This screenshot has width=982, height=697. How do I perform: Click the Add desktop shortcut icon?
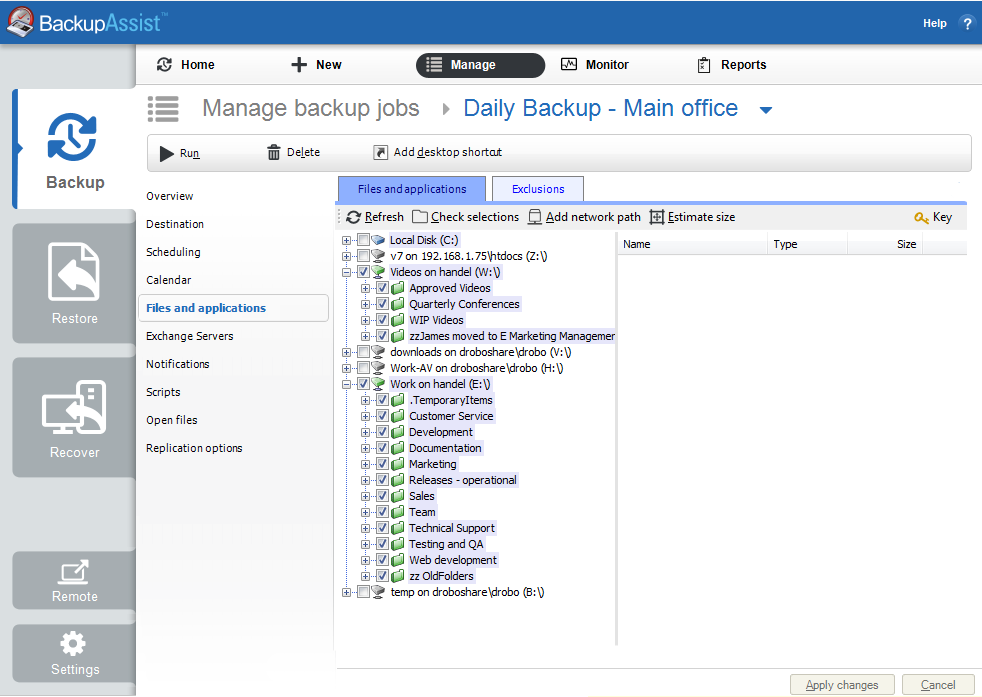pyautogui.click(x=380, y=152)
